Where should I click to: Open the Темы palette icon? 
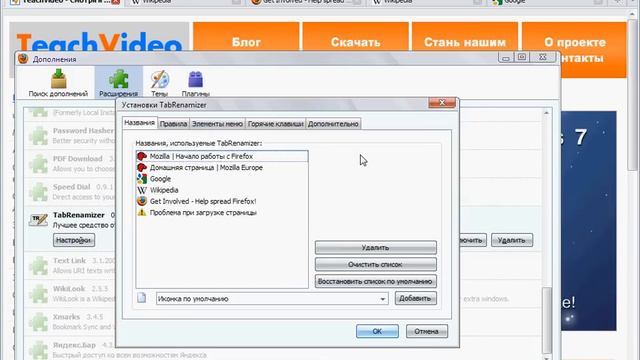coord(160,79)
